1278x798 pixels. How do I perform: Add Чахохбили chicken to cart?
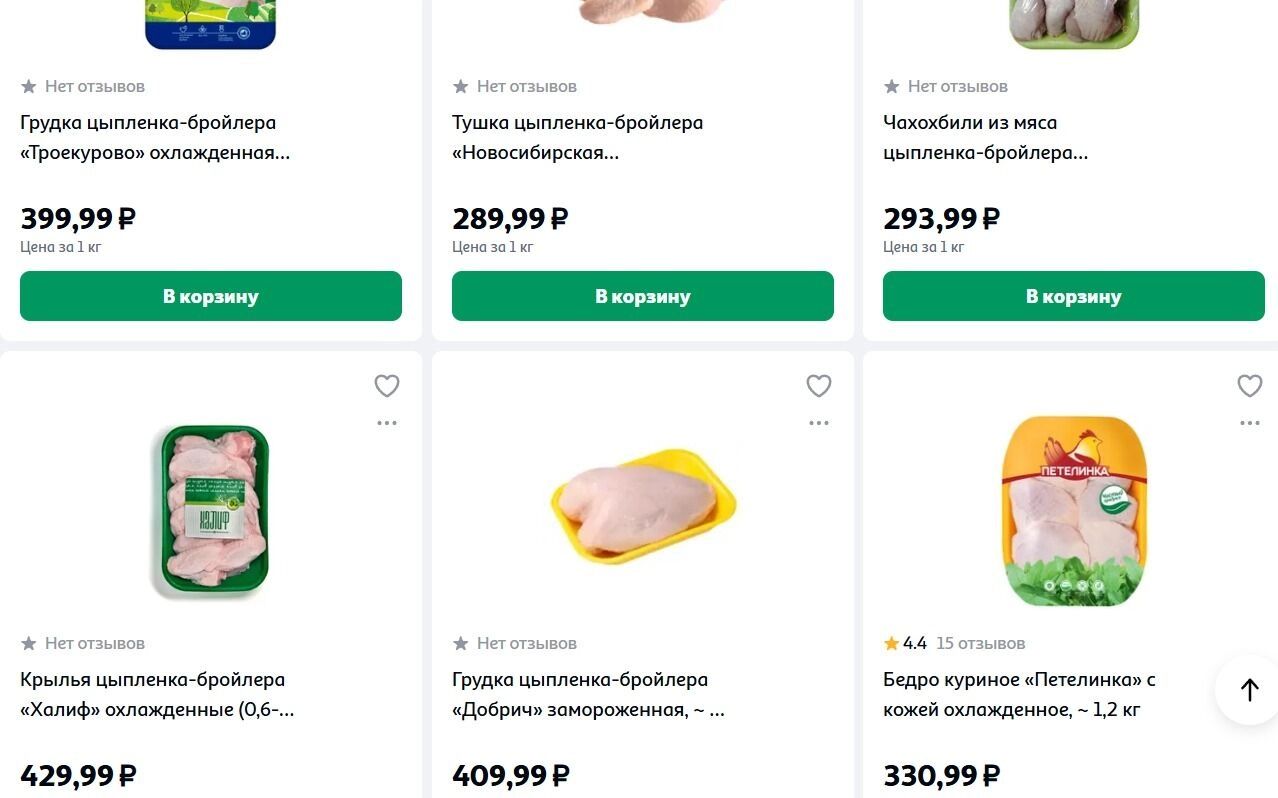click(x=1073, y=296)
